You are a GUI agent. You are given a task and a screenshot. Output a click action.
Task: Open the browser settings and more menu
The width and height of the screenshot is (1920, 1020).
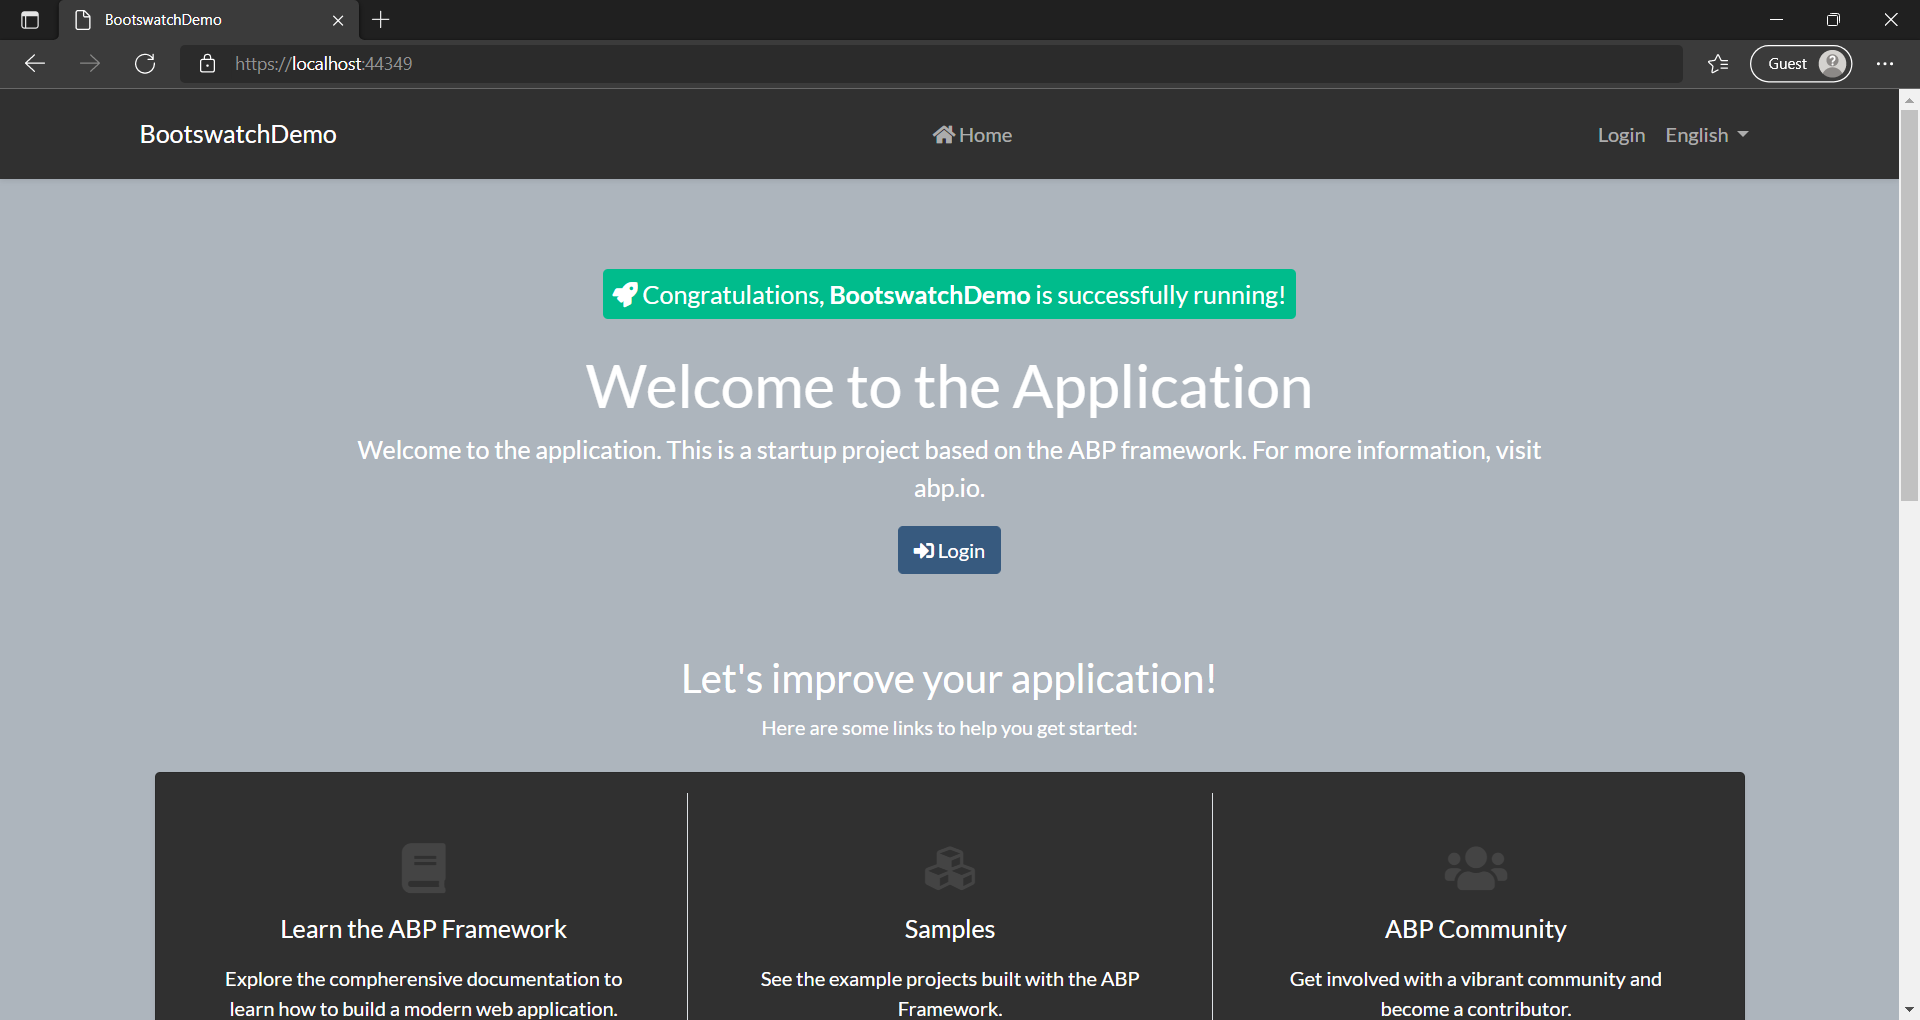tap(1885, 64)
